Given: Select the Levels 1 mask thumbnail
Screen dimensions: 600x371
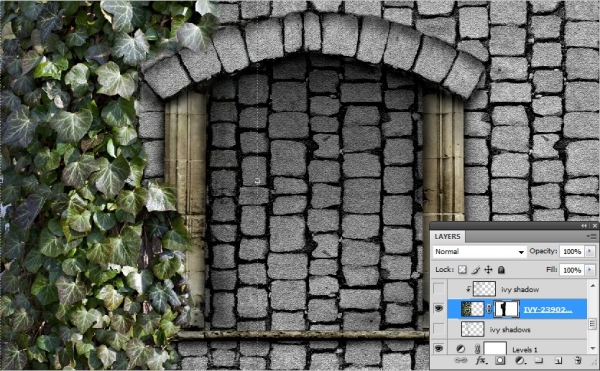Looking at the screenshot, I should [495, 349].
